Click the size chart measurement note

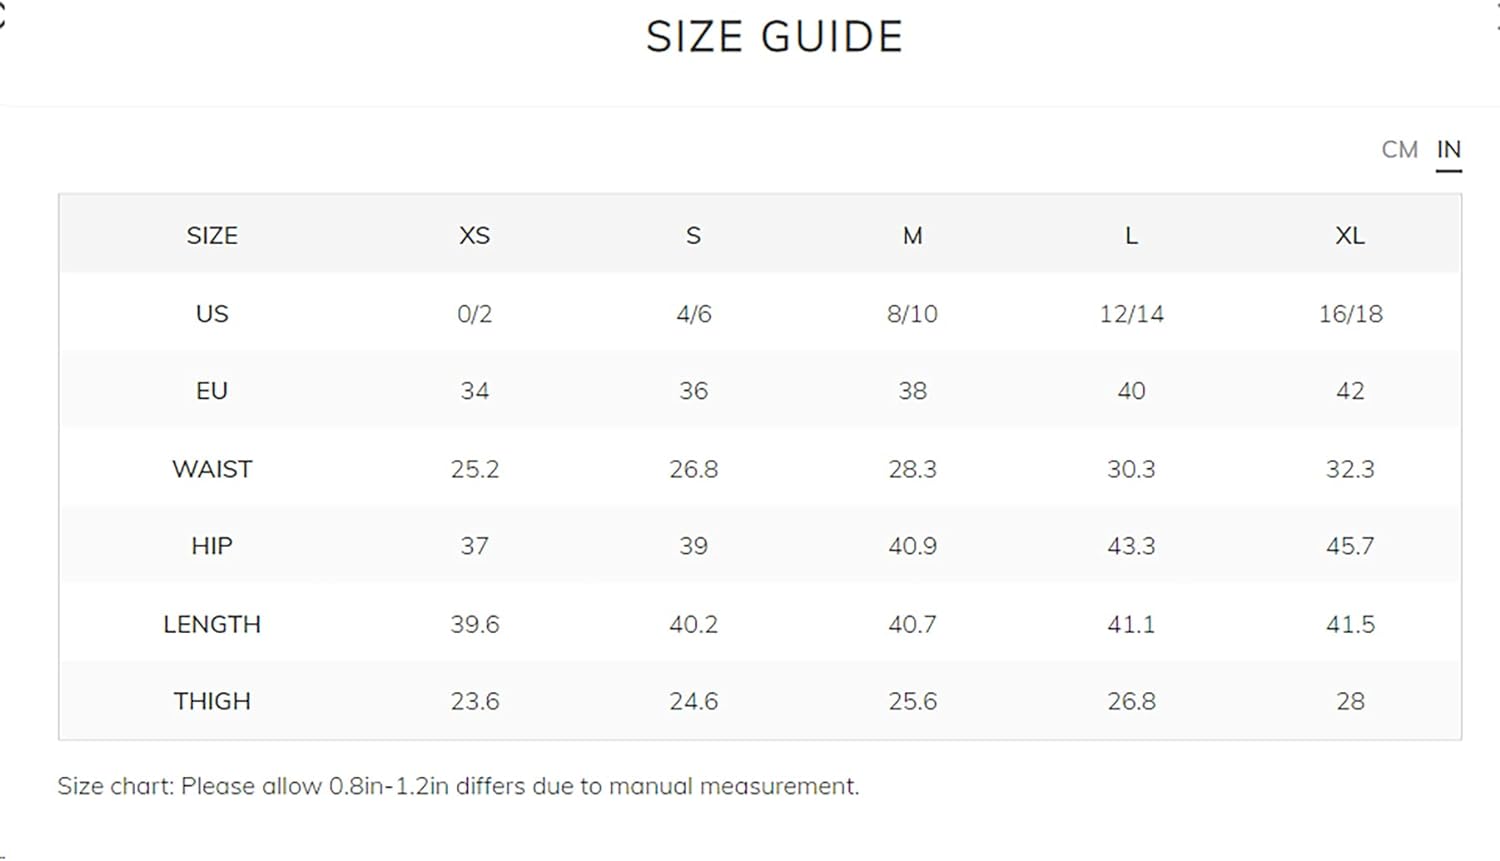click(458, 786)
